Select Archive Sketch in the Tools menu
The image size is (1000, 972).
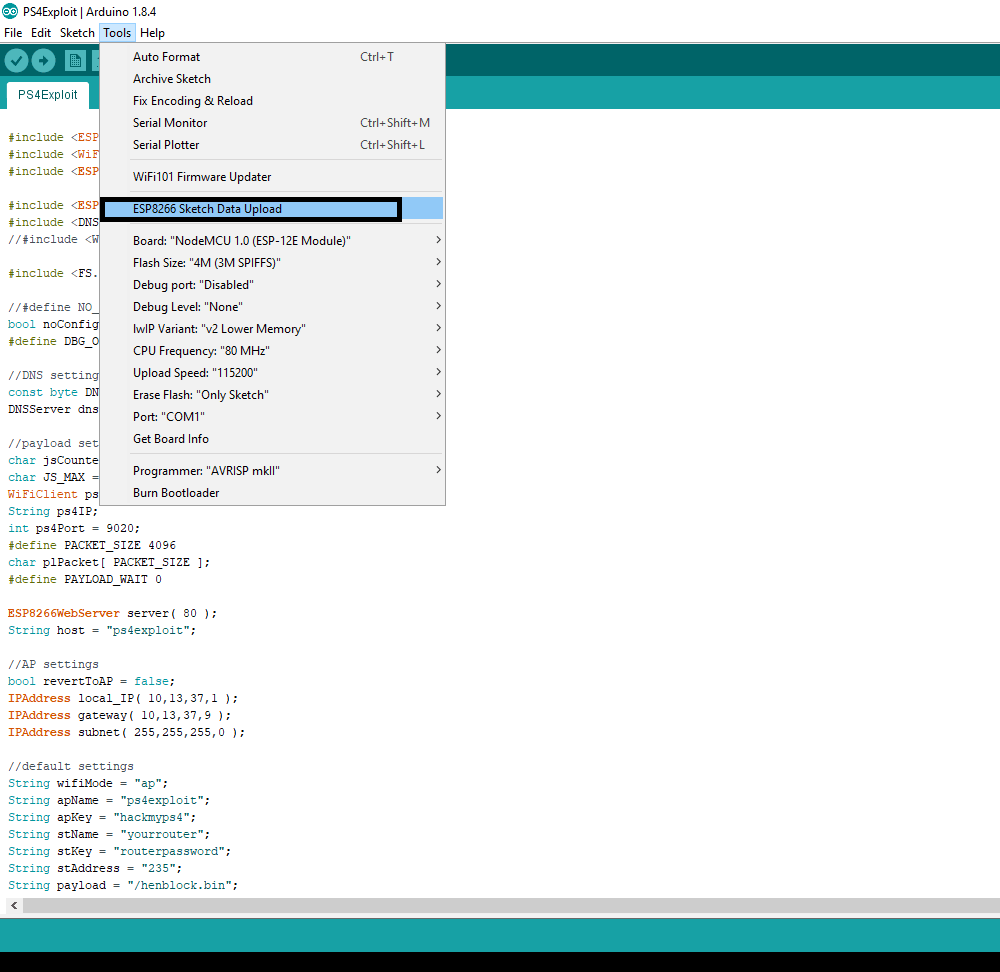point(272,78)
